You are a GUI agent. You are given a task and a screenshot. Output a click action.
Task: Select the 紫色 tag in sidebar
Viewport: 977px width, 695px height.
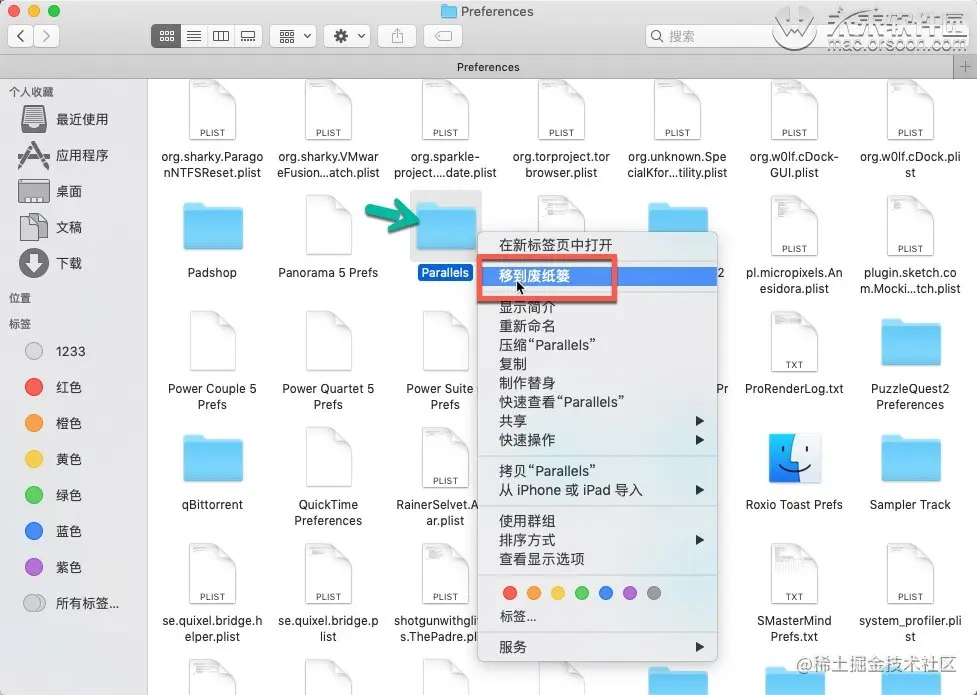(x=54, y=567)
